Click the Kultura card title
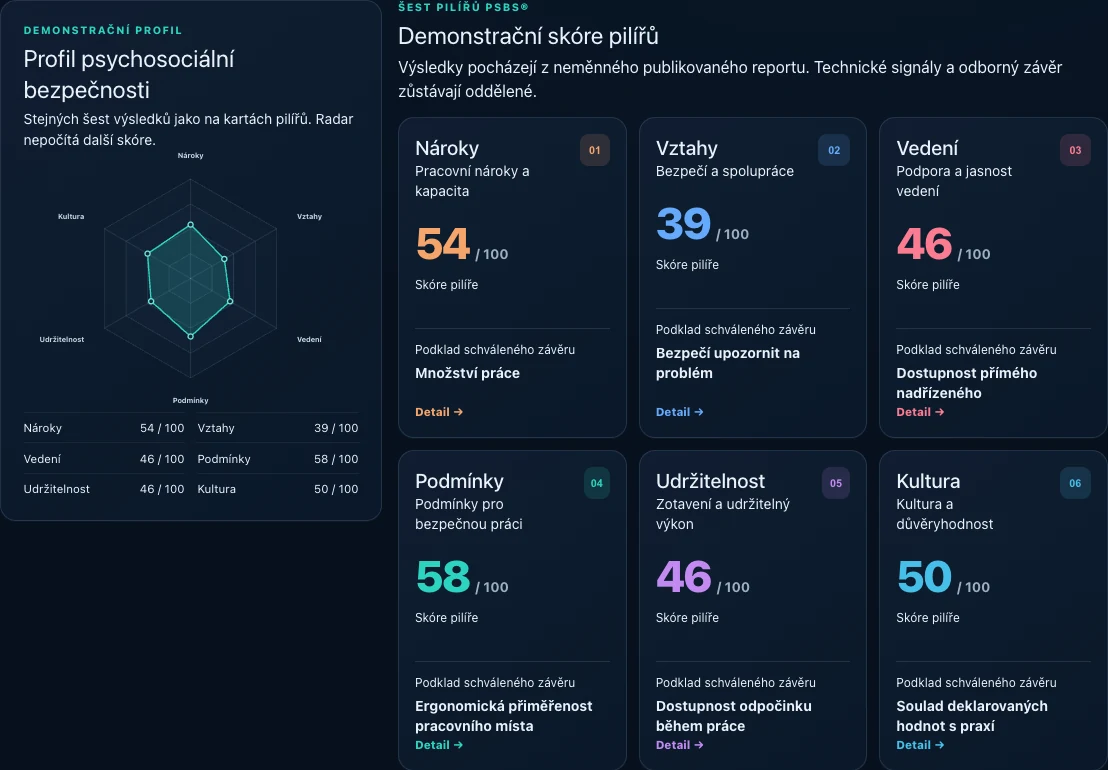Screen dimensions: 1108x770 click(928, 481)
